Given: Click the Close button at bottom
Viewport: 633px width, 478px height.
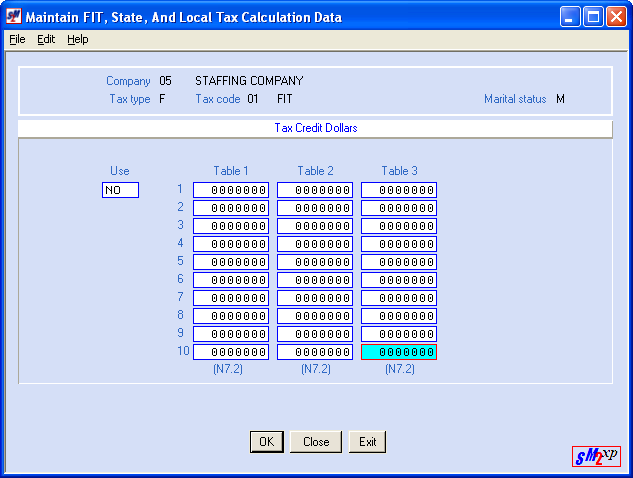Looking at the screenshot, I should [x=316, y=442].
